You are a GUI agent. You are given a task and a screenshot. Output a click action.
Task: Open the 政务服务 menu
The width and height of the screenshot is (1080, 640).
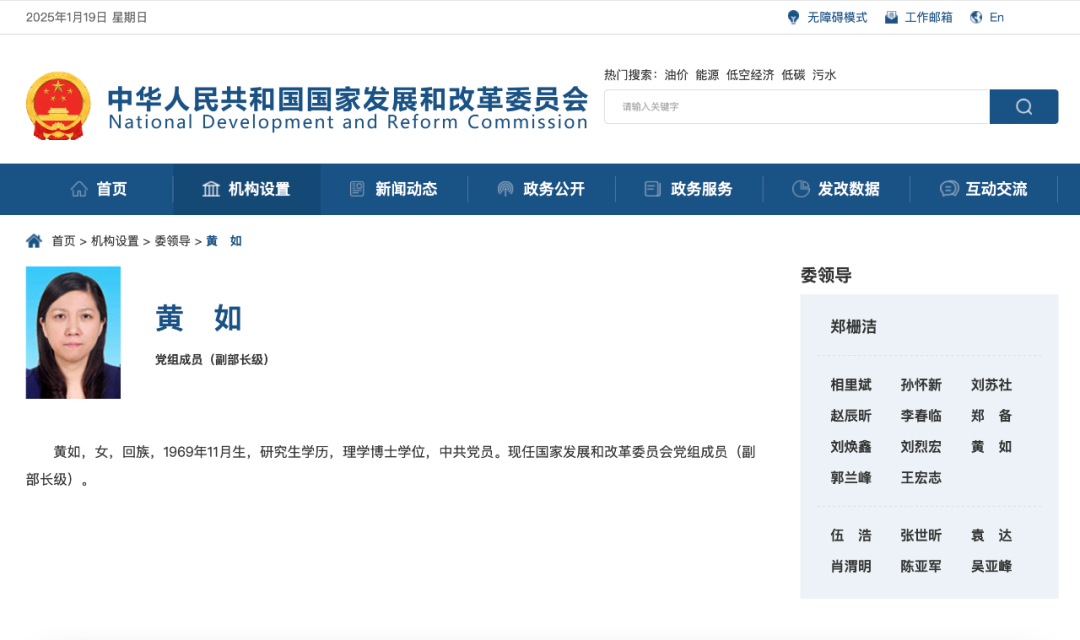[703, 189]
